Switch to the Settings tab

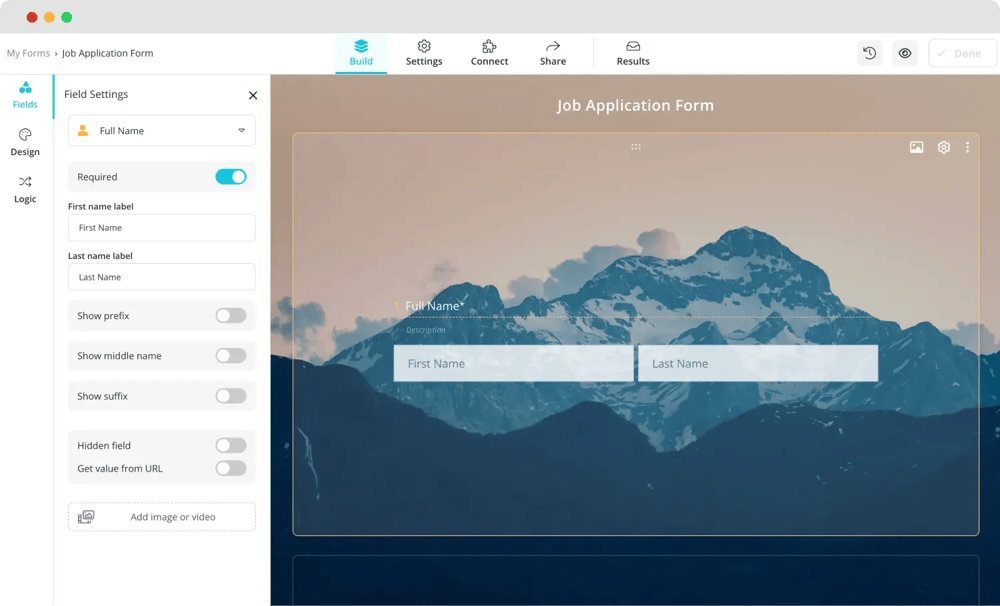(424, 53)
